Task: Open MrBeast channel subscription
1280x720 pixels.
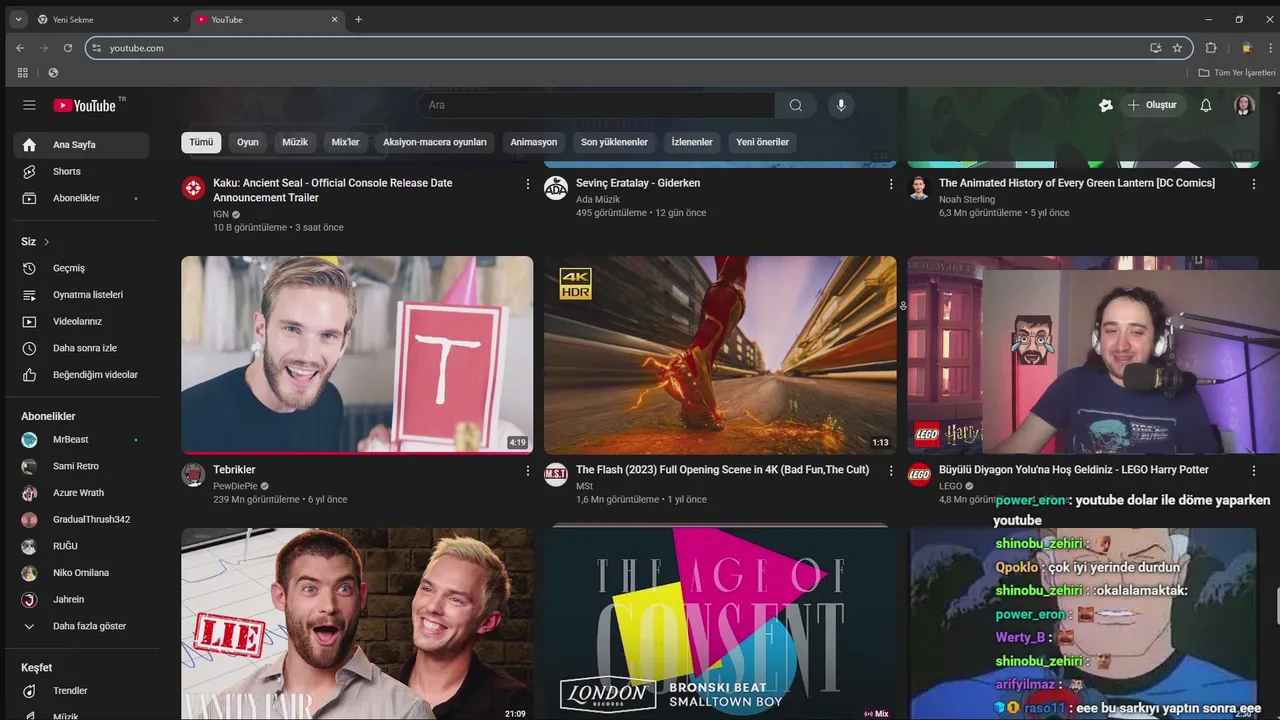Action: (x=82, y=440)
